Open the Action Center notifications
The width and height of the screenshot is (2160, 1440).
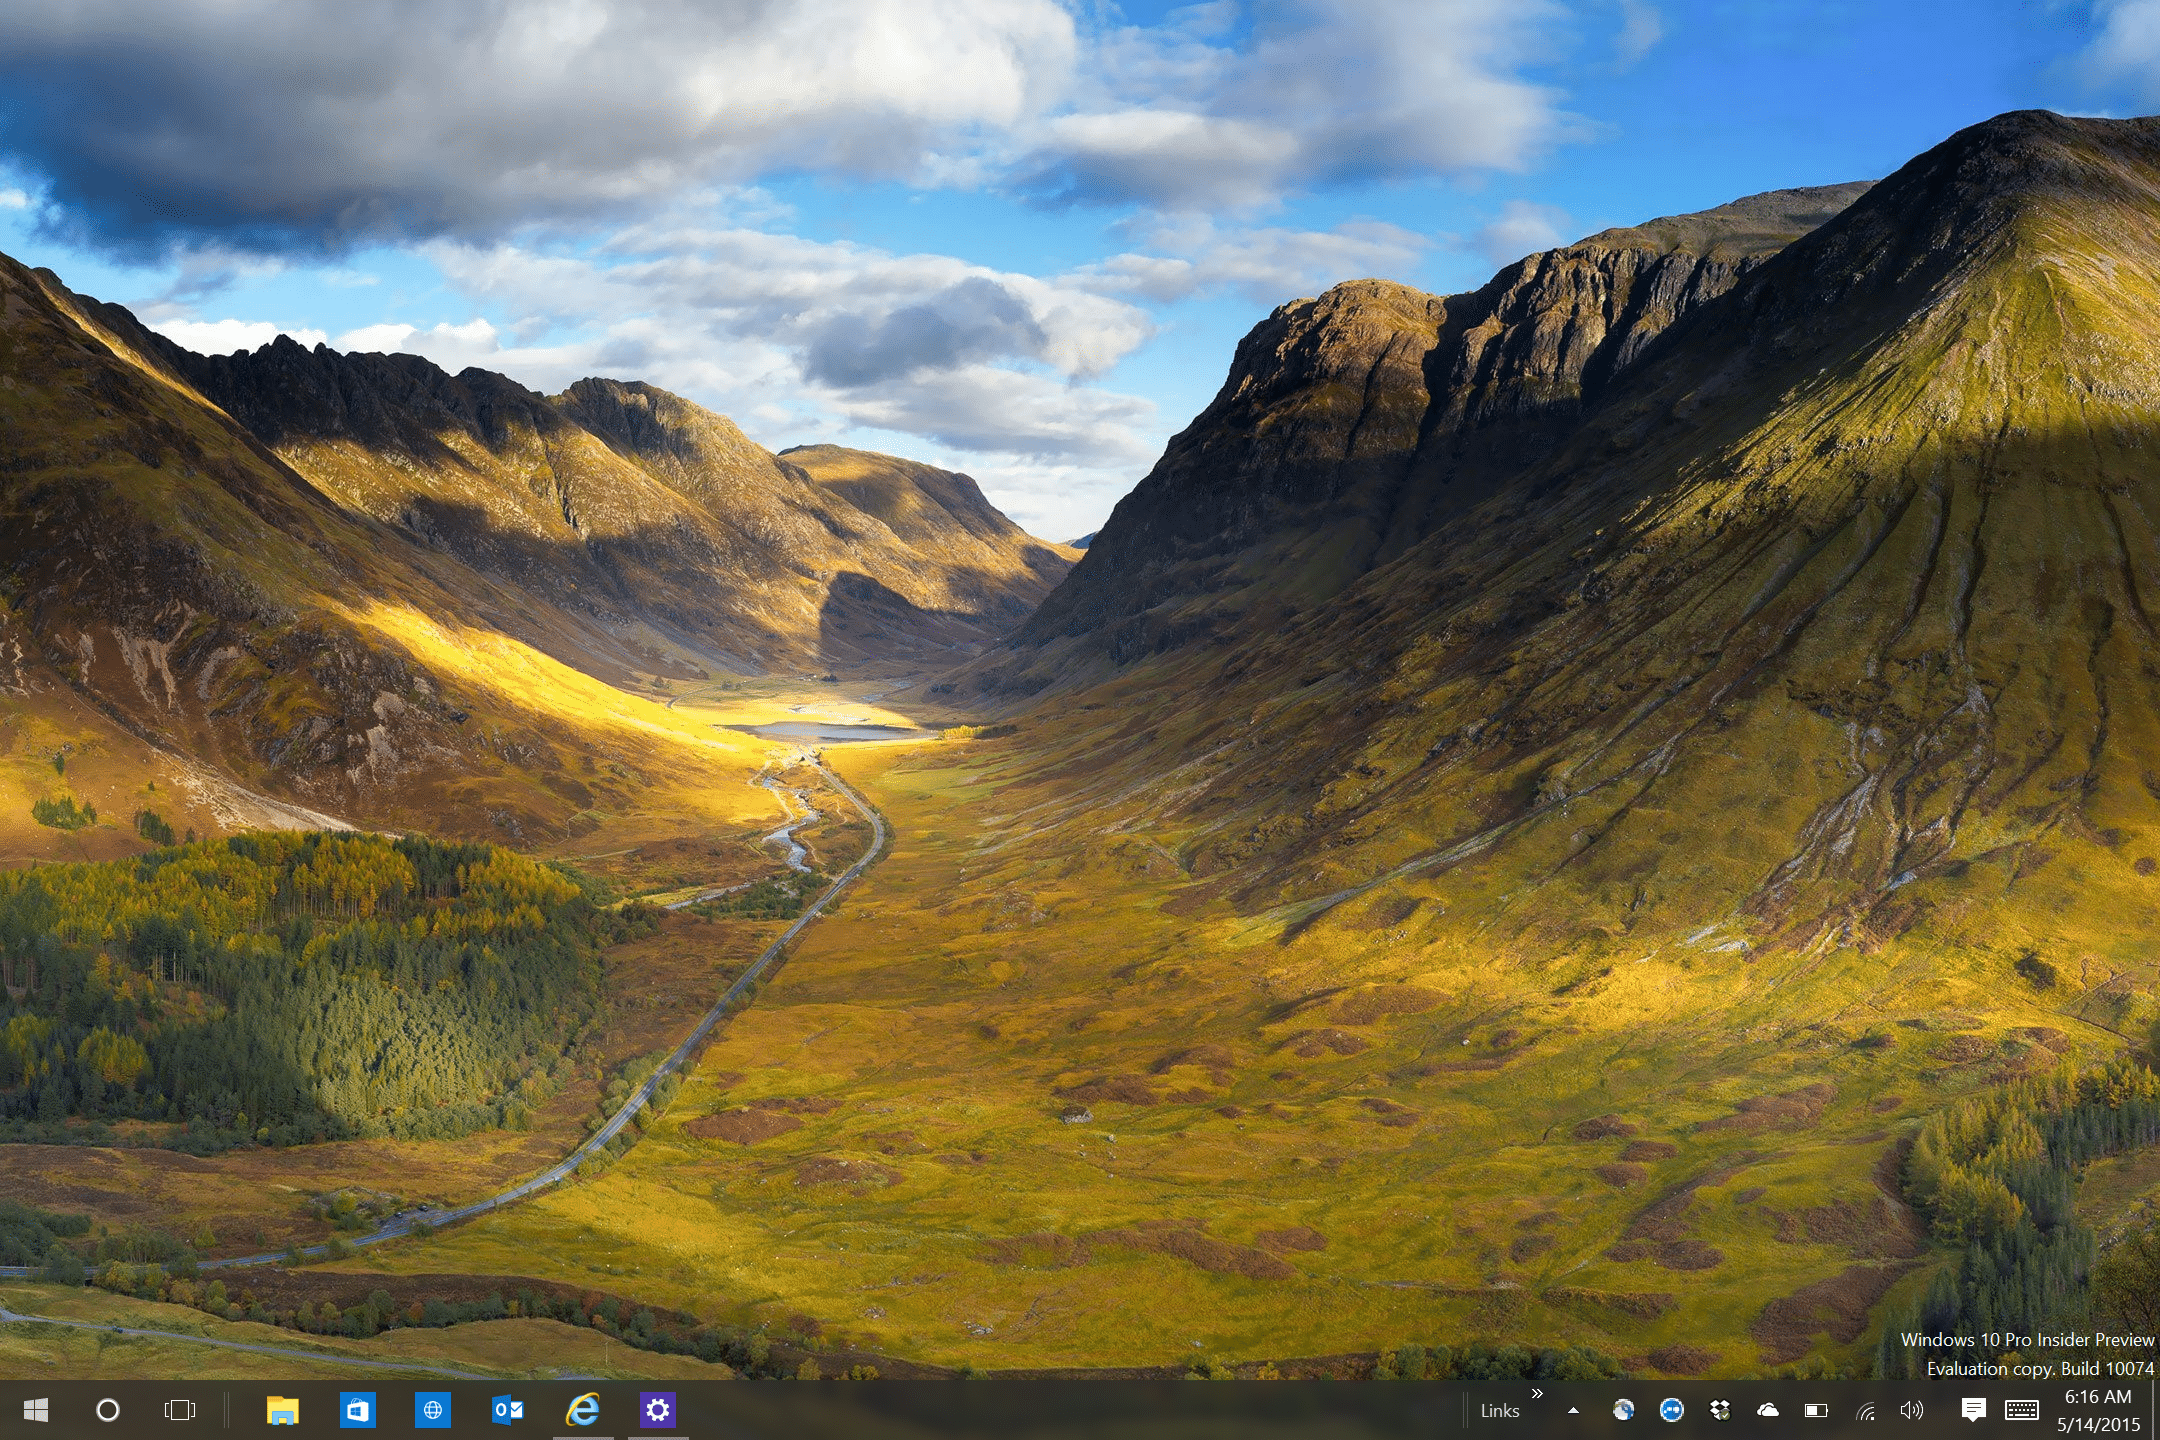(x=1973, y=1410)
